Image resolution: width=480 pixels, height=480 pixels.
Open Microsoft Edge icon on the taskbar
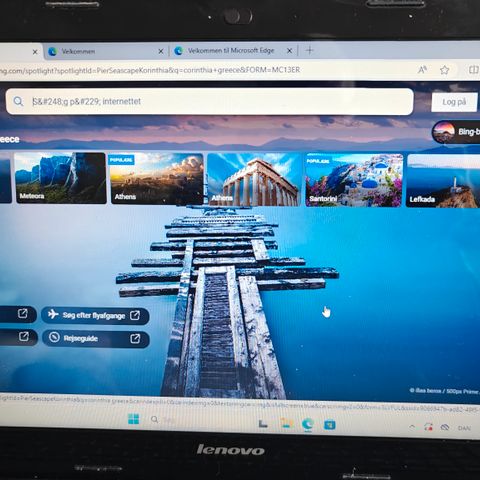pos(307,424)
